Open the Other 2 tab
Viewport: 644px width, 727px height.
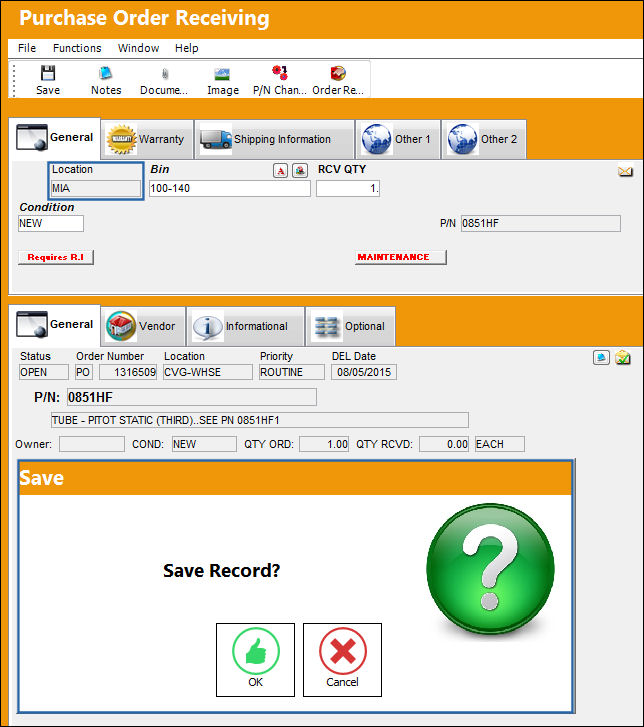click(484, 139)
